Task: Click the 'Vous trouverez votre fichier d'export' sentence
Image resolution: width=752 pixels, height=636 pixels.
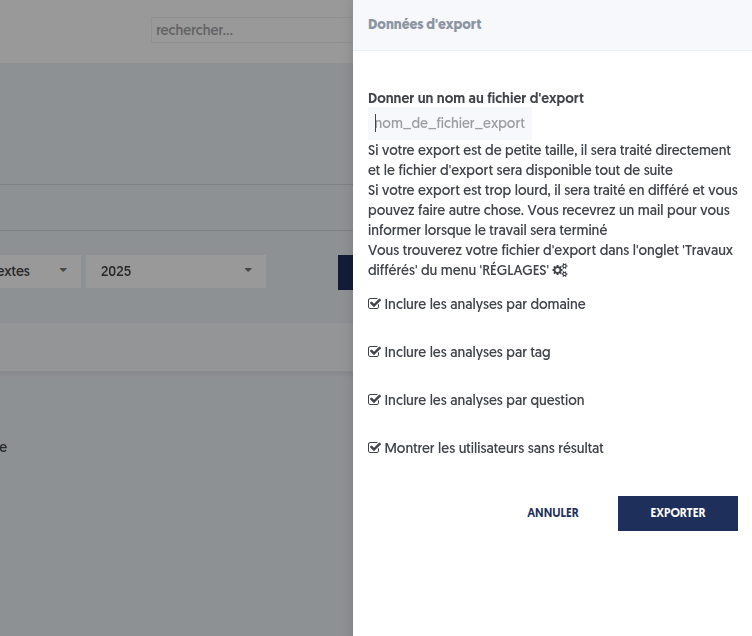Action: point(490,250)
